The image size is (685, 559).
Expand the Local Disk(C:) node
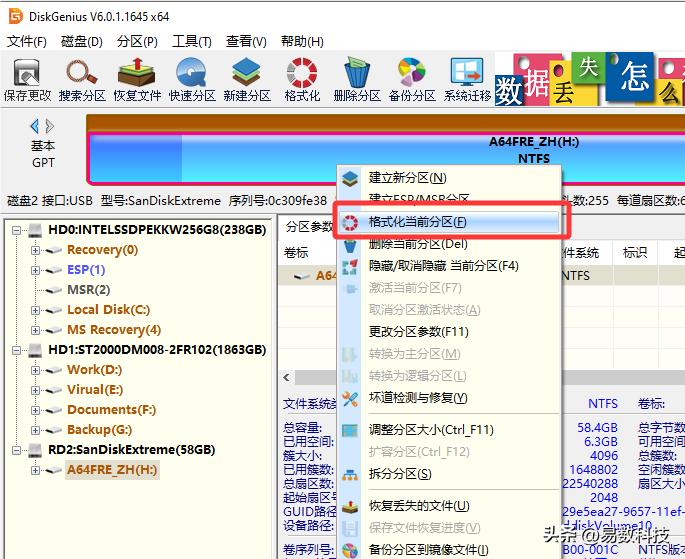pyautogui.click(x=35, y=310)
